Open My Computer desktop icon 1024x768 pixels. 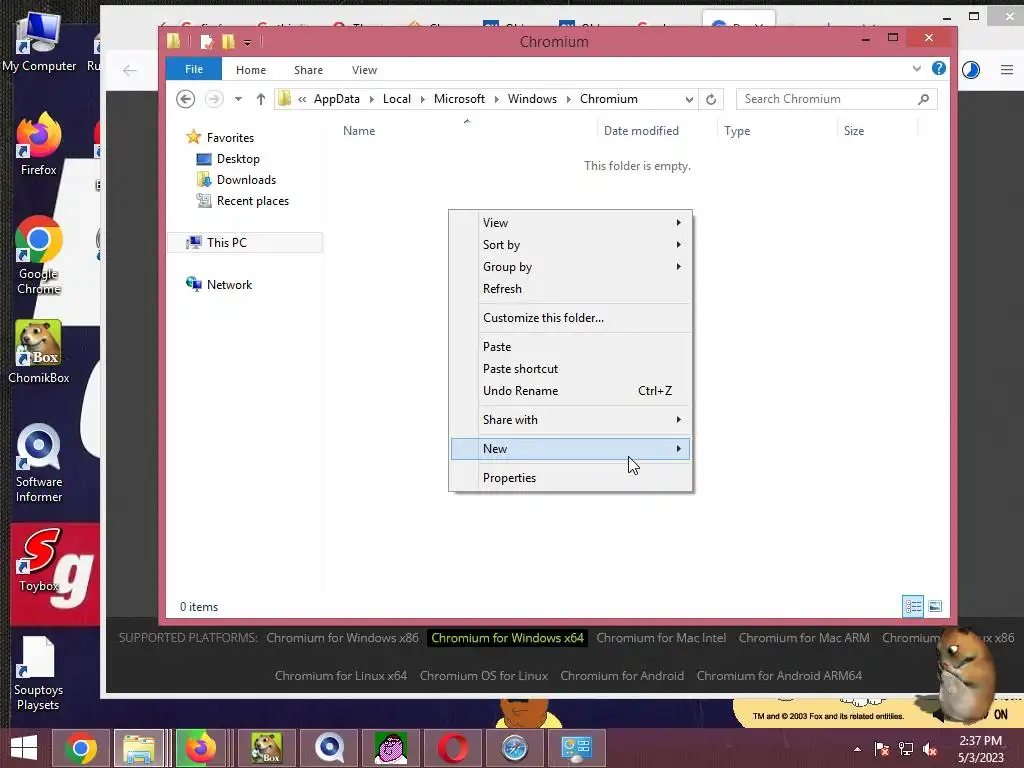pos(39,40)
